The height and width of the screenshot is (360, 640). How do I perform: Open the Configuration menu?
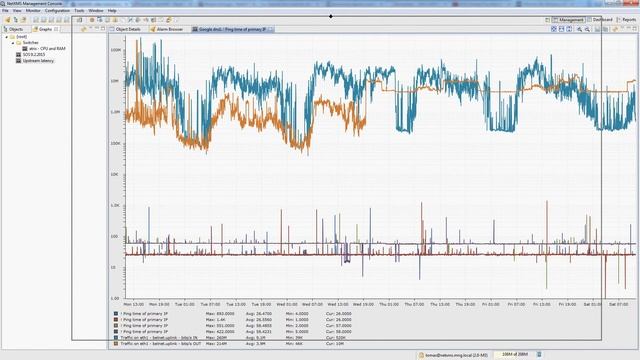coord(57,11)
